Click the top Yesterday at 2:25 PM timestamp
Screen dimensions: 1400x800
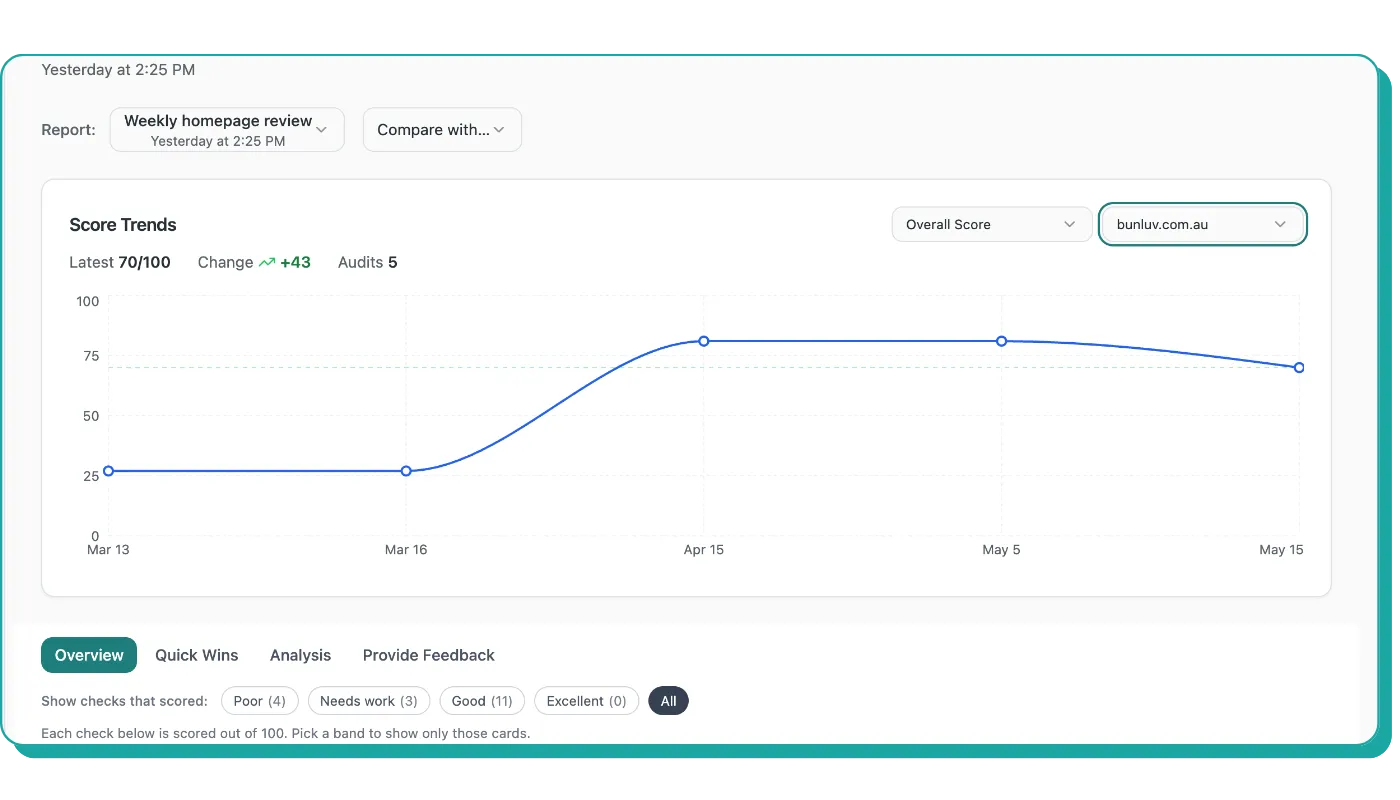click(118, 70)
